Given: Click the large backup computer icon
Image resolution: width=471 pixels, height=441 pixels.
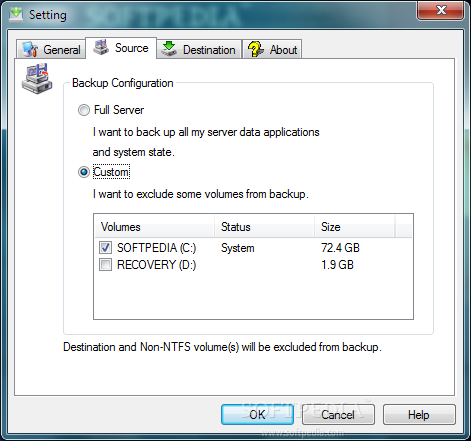Looking at the screenshot, I should pyautogui.click(x=37, y=79).
